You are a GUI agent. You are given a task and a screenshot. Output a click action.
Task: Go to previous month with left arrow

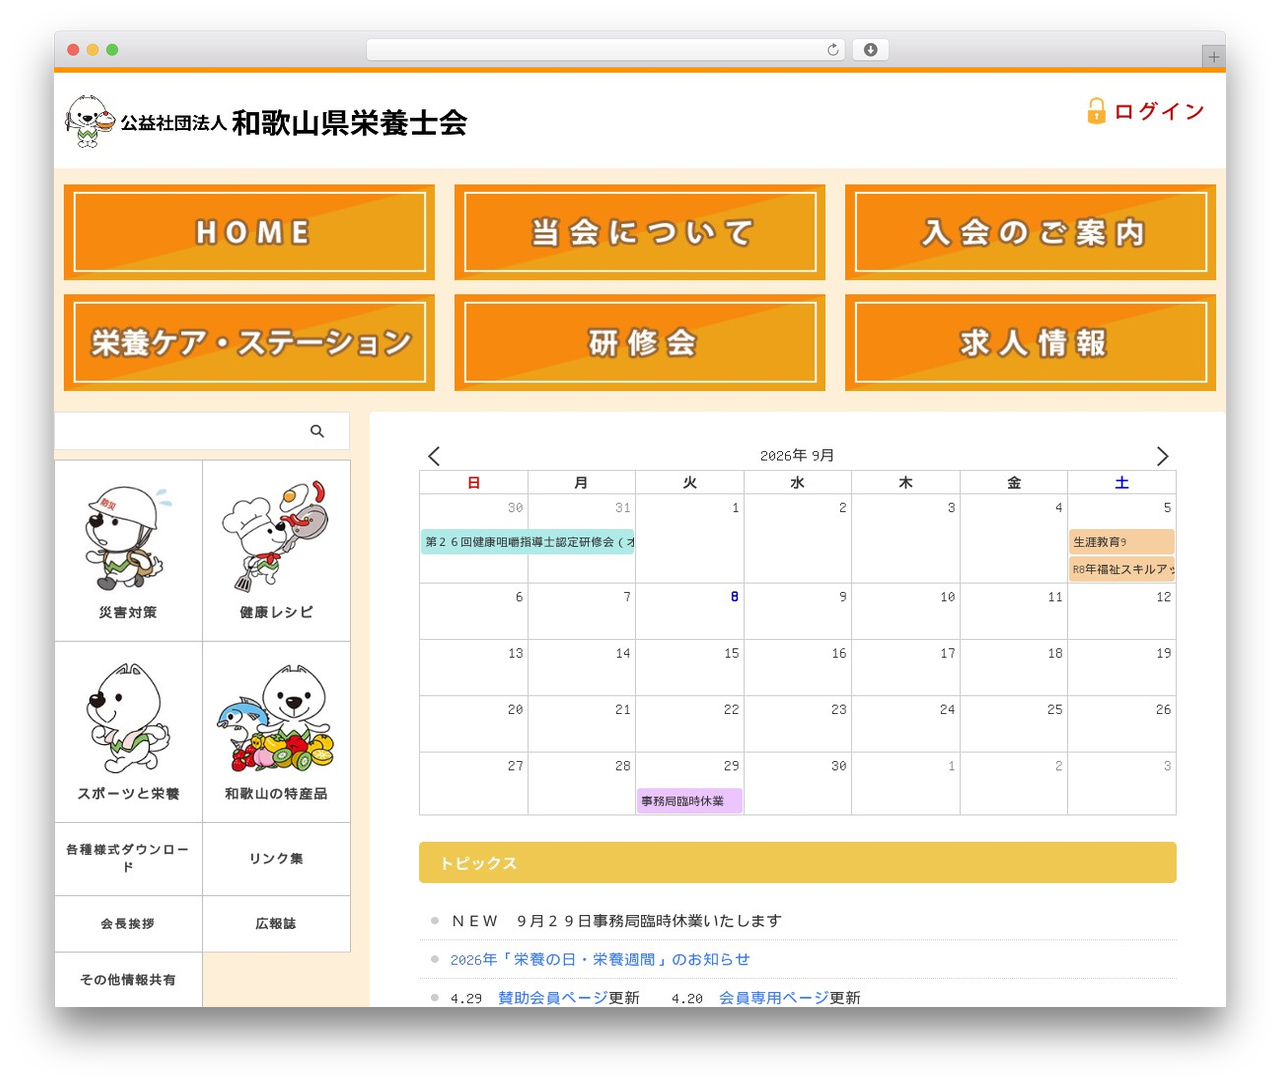[434, 456]
